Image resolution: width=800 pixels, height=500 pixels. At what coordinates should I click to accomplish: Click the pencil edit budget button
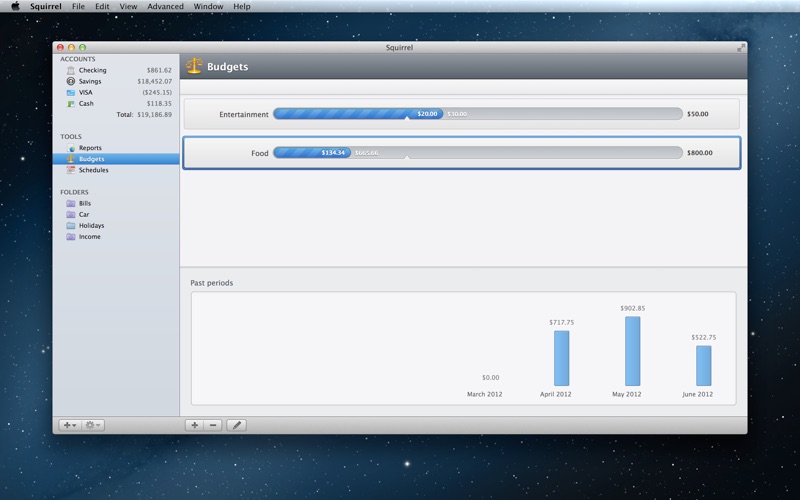[x=236, y=425]
